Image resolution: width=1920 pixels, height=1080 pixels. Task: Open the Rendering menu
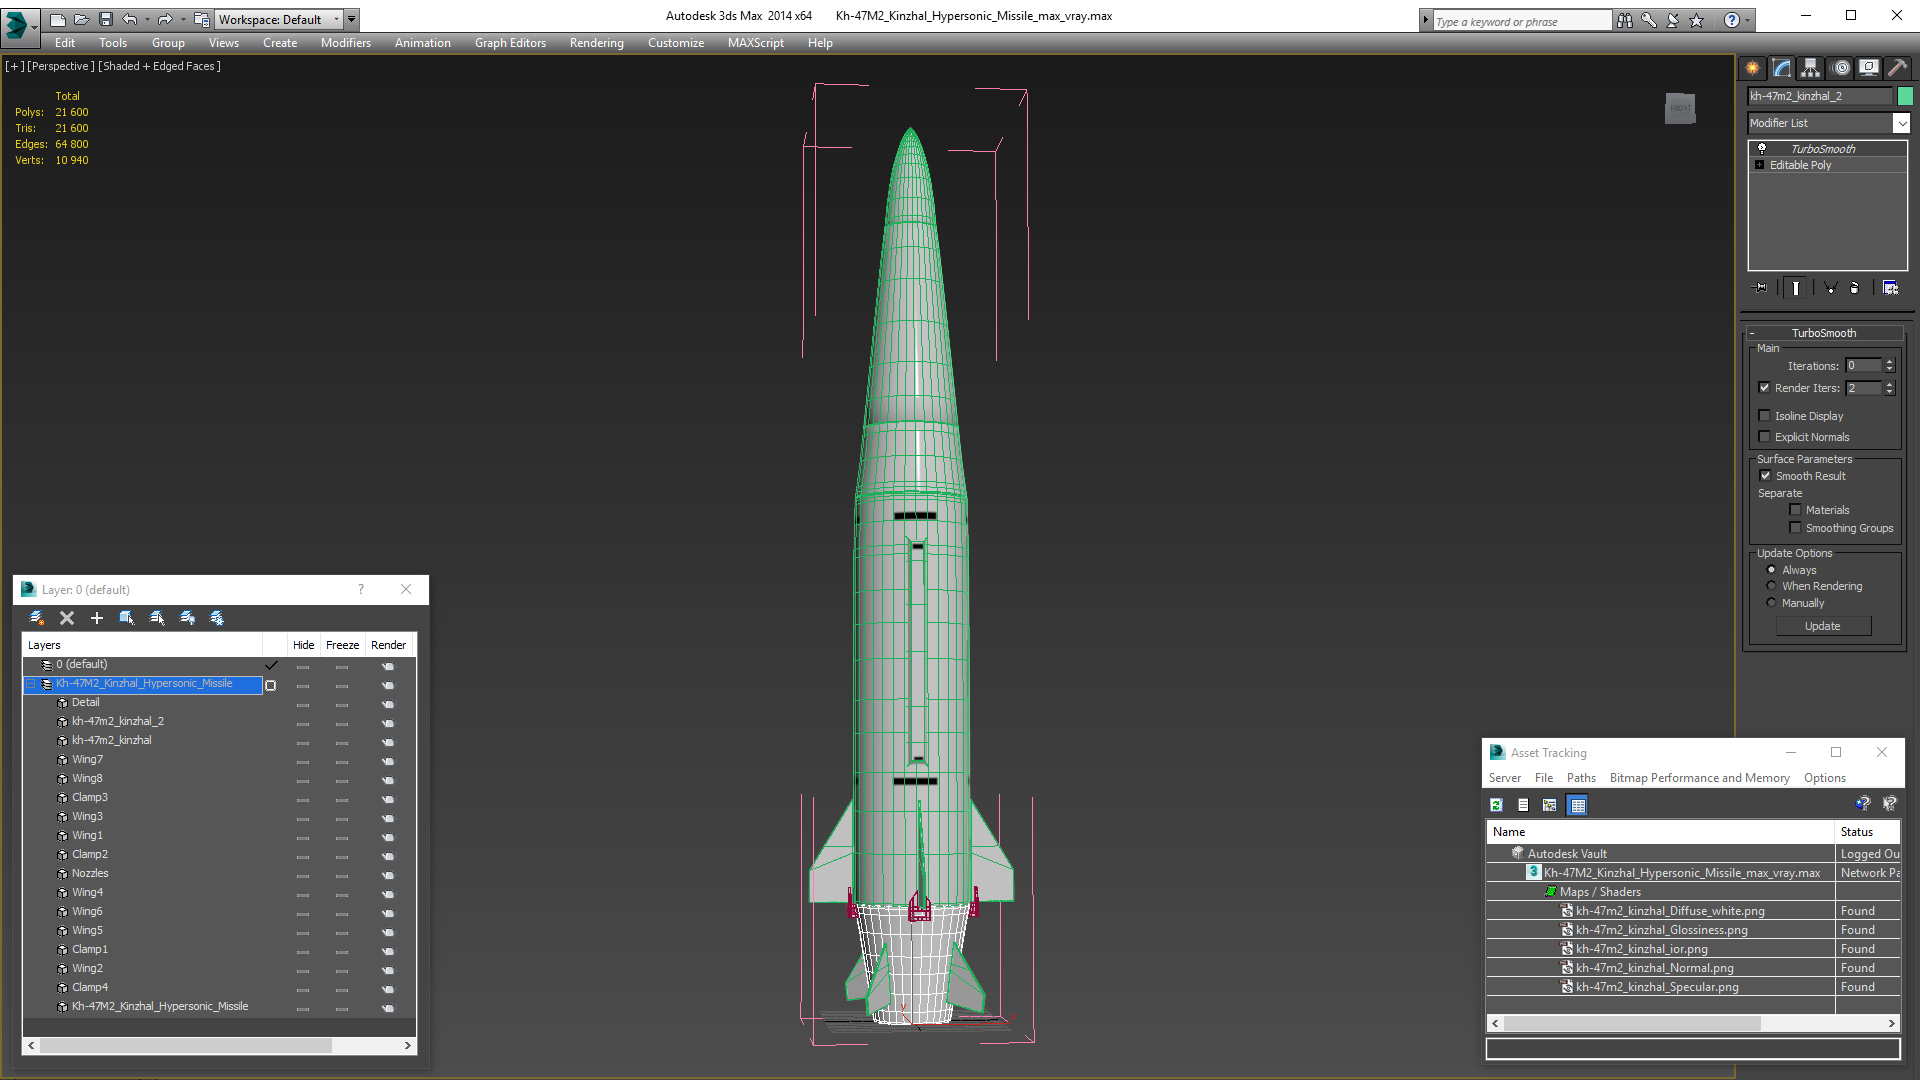coord(596,43)
